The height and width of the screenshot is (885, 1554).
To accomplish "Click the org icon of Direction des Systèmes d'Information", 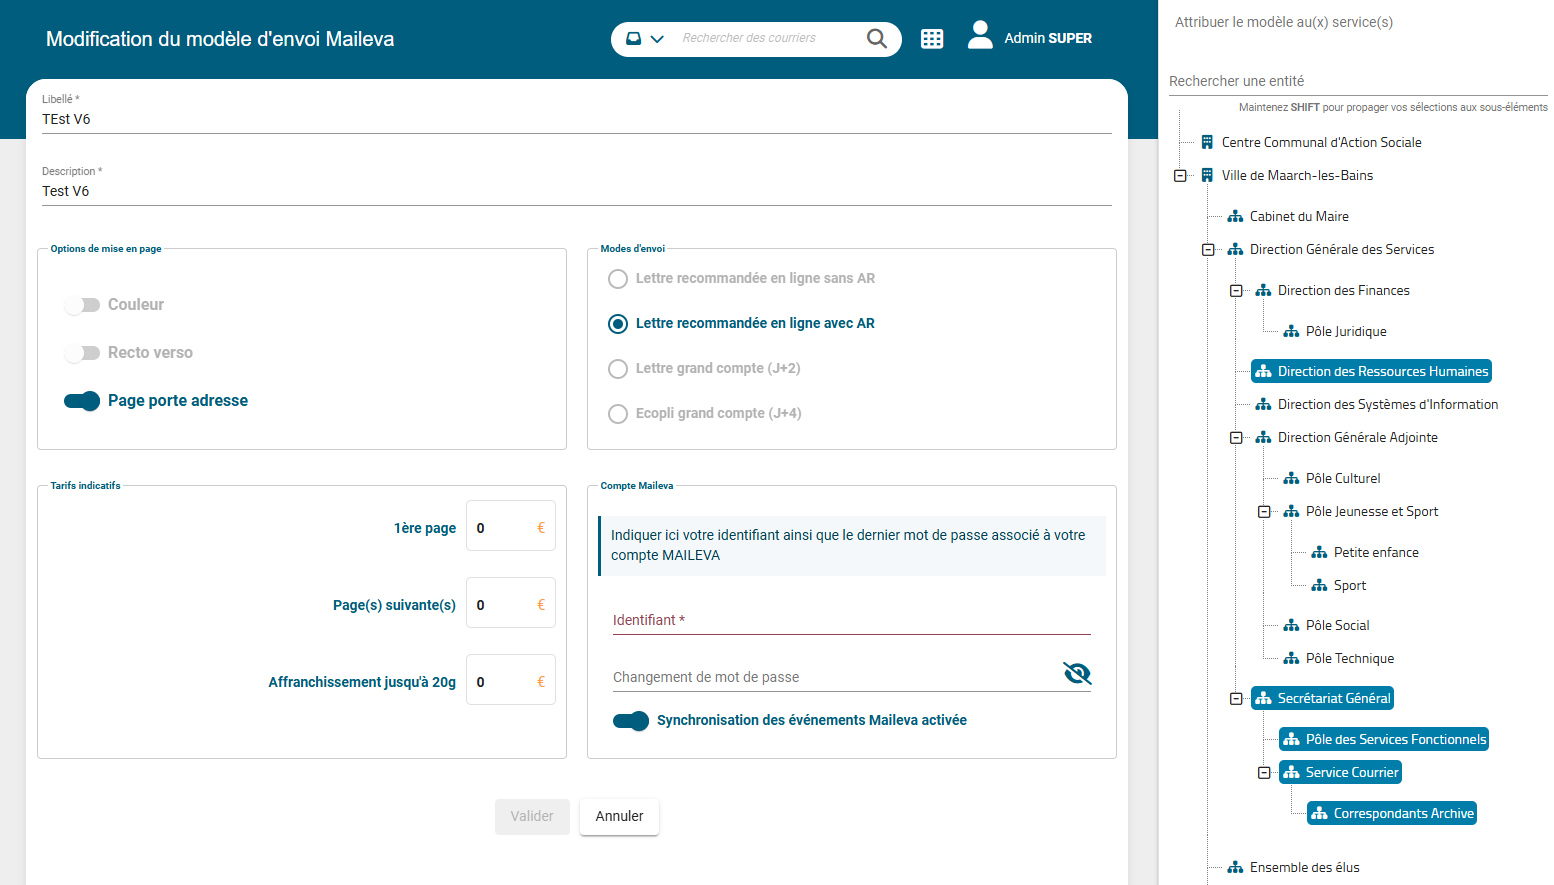I will [1263, 404].
